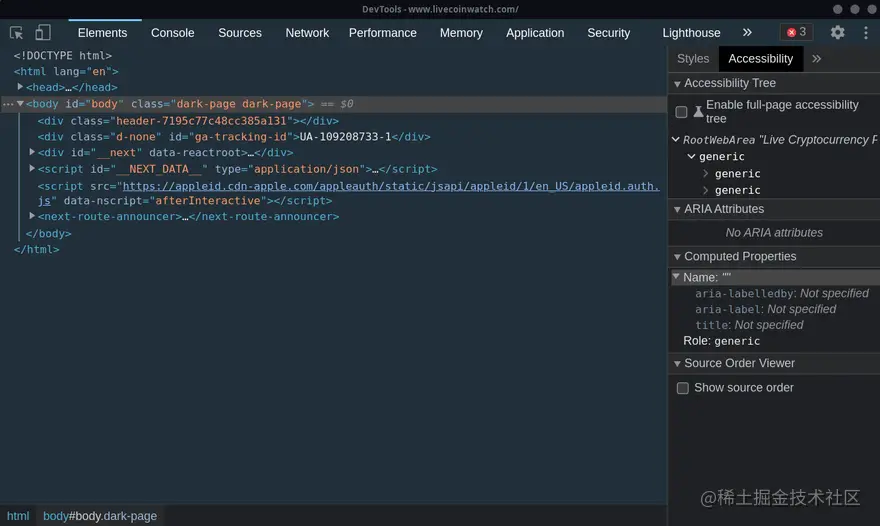The height and width of the screenshot is (526, 880).
Task: Click the red error count badge
Action: 796,32
